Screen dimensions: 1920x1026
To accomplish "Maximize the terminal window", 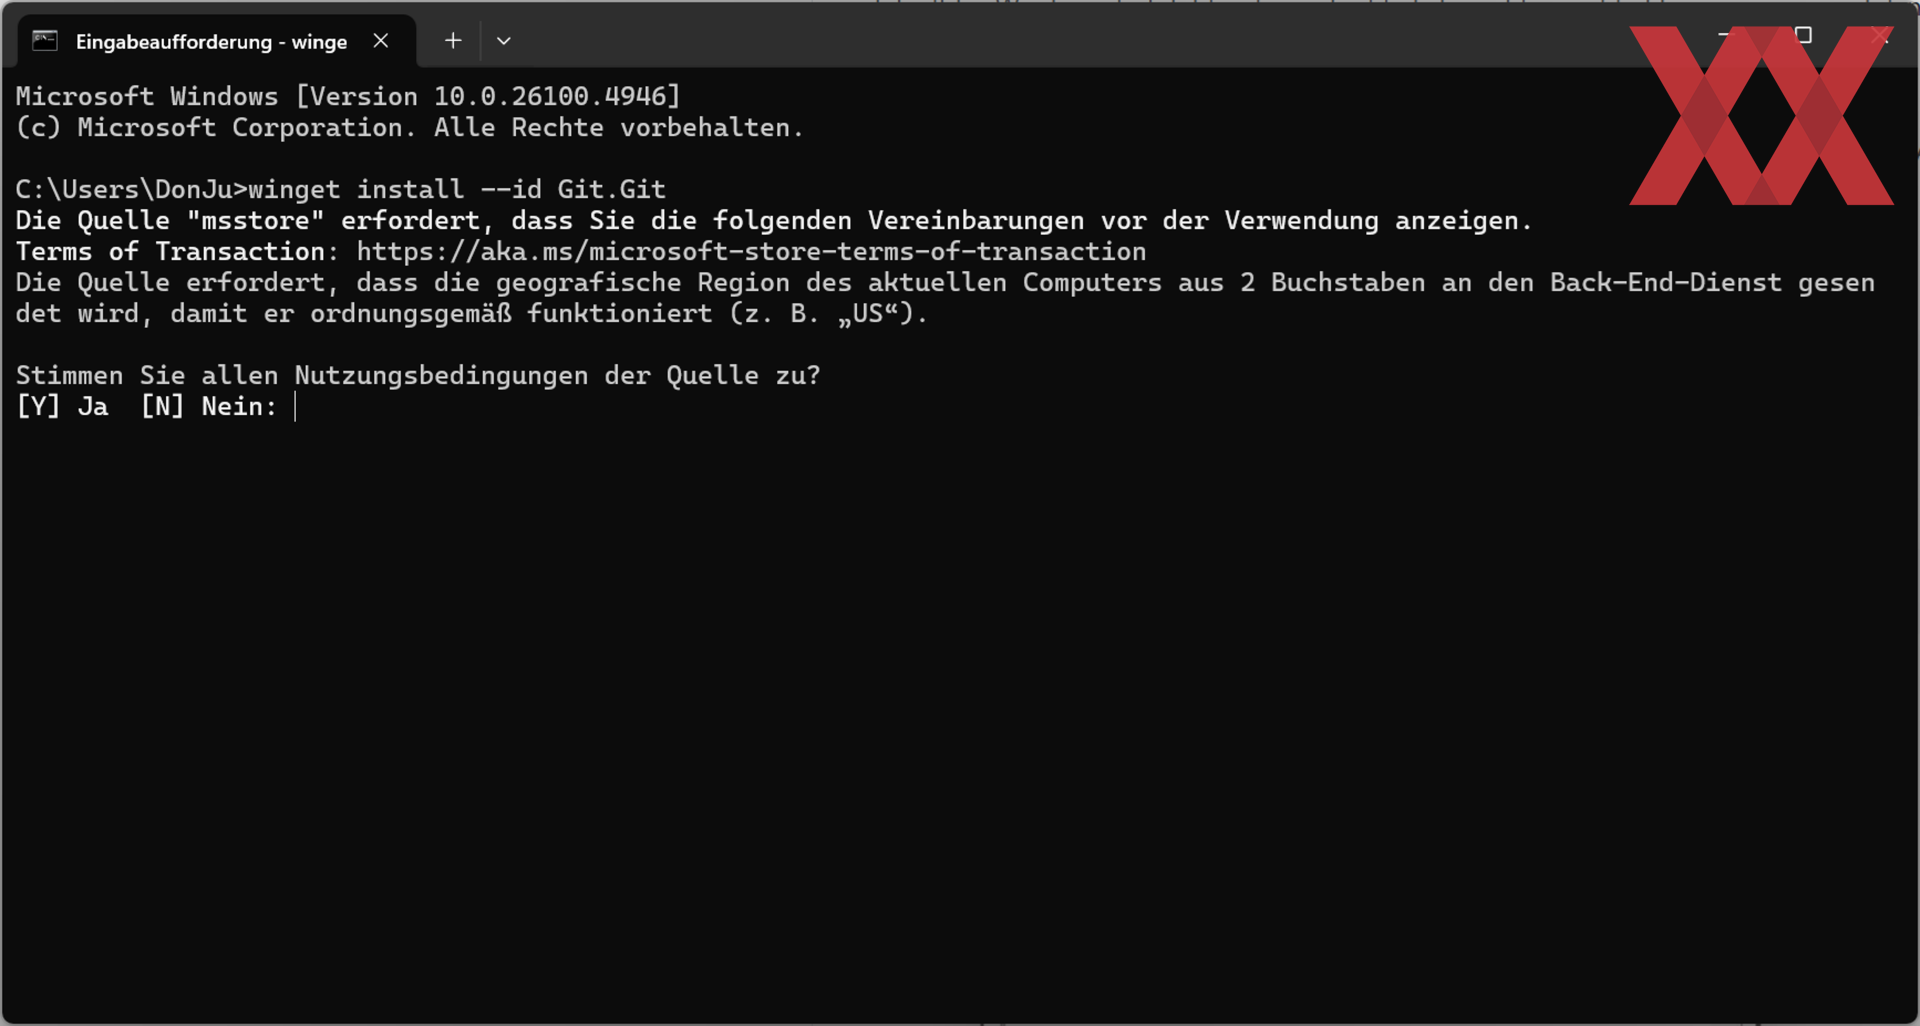I will [1803, 35].
